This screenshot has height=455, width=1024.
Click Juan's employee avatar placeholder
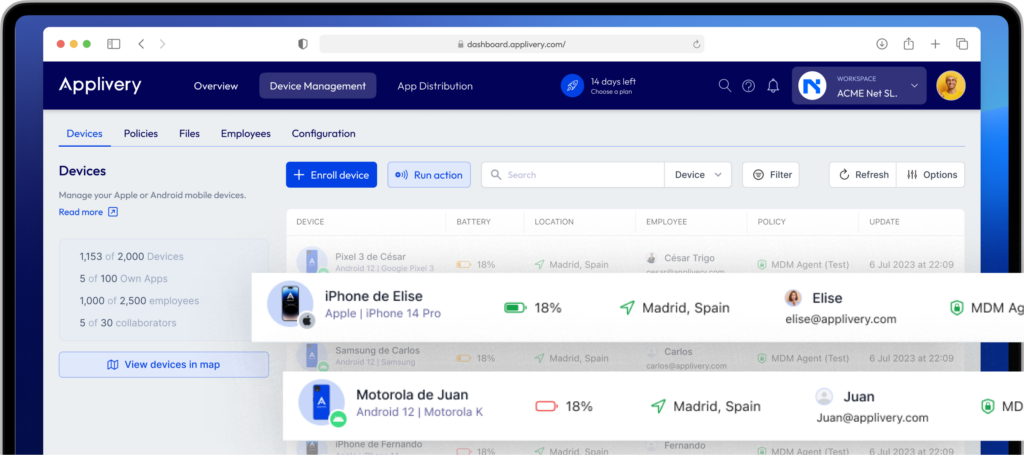coord(824,396)
